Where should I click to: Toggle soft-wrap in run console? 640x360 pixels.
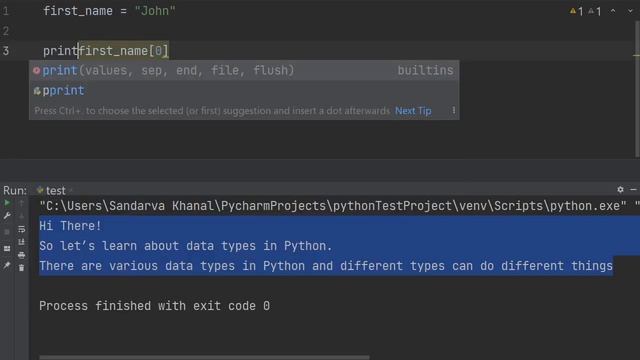22,229
